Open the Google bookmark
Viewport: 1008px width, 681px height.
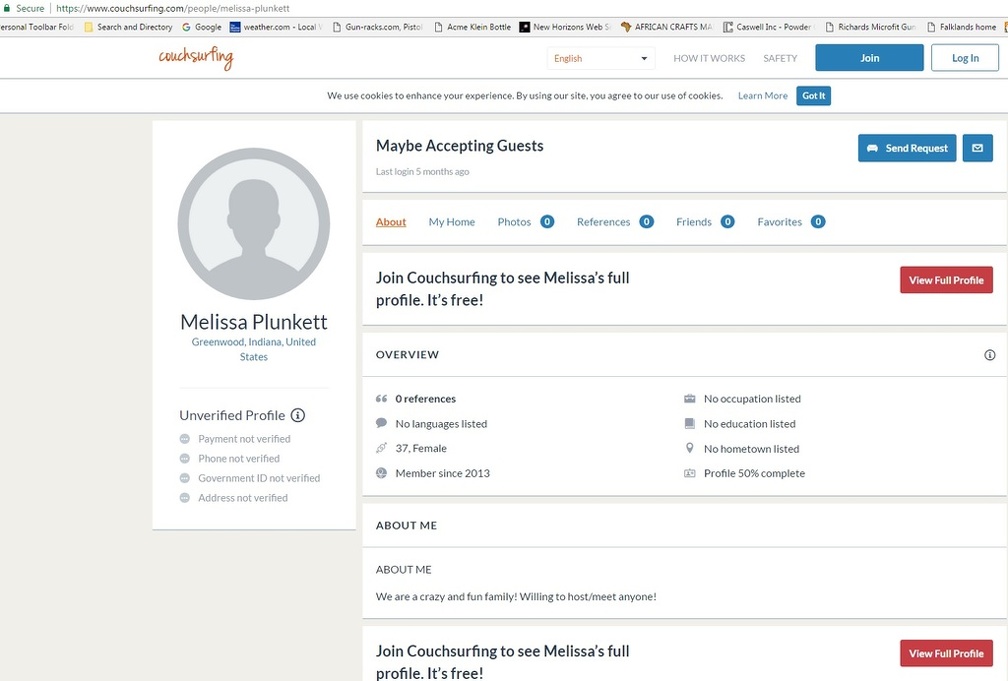202,27
